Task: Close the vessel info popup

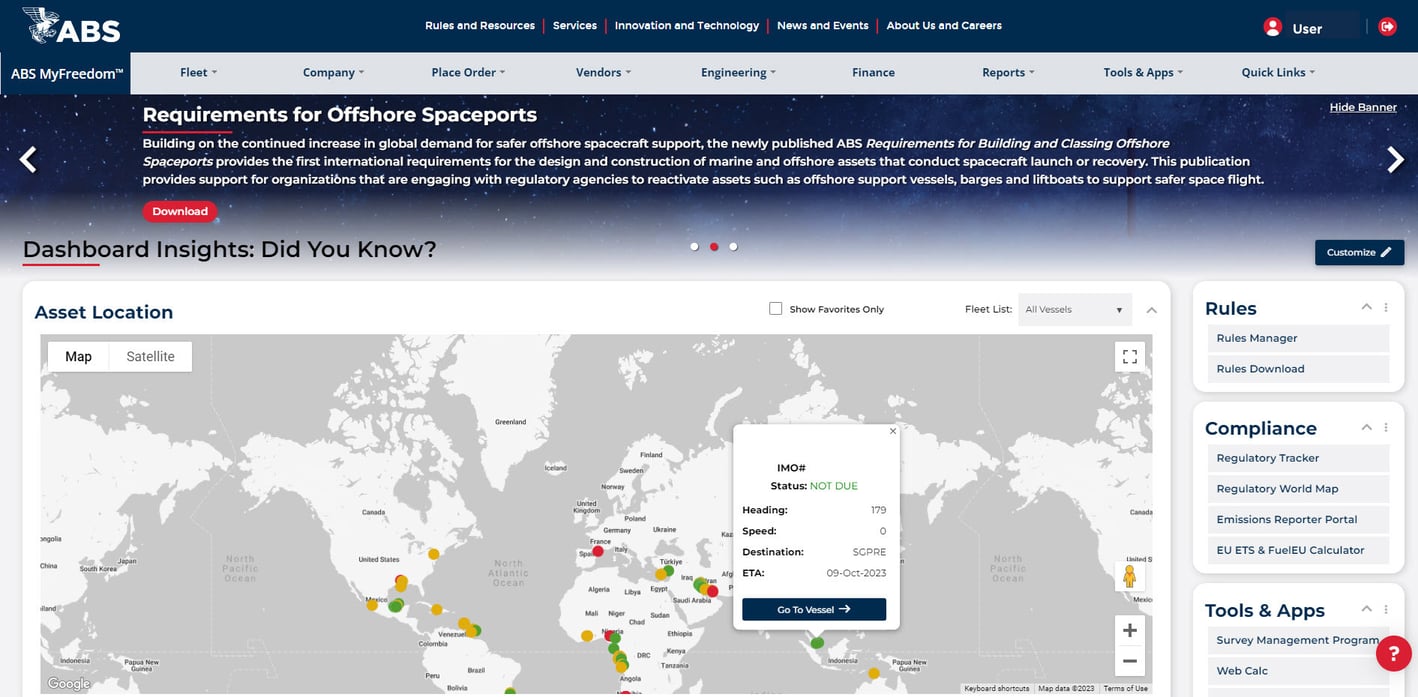Action: pos(893,431)
